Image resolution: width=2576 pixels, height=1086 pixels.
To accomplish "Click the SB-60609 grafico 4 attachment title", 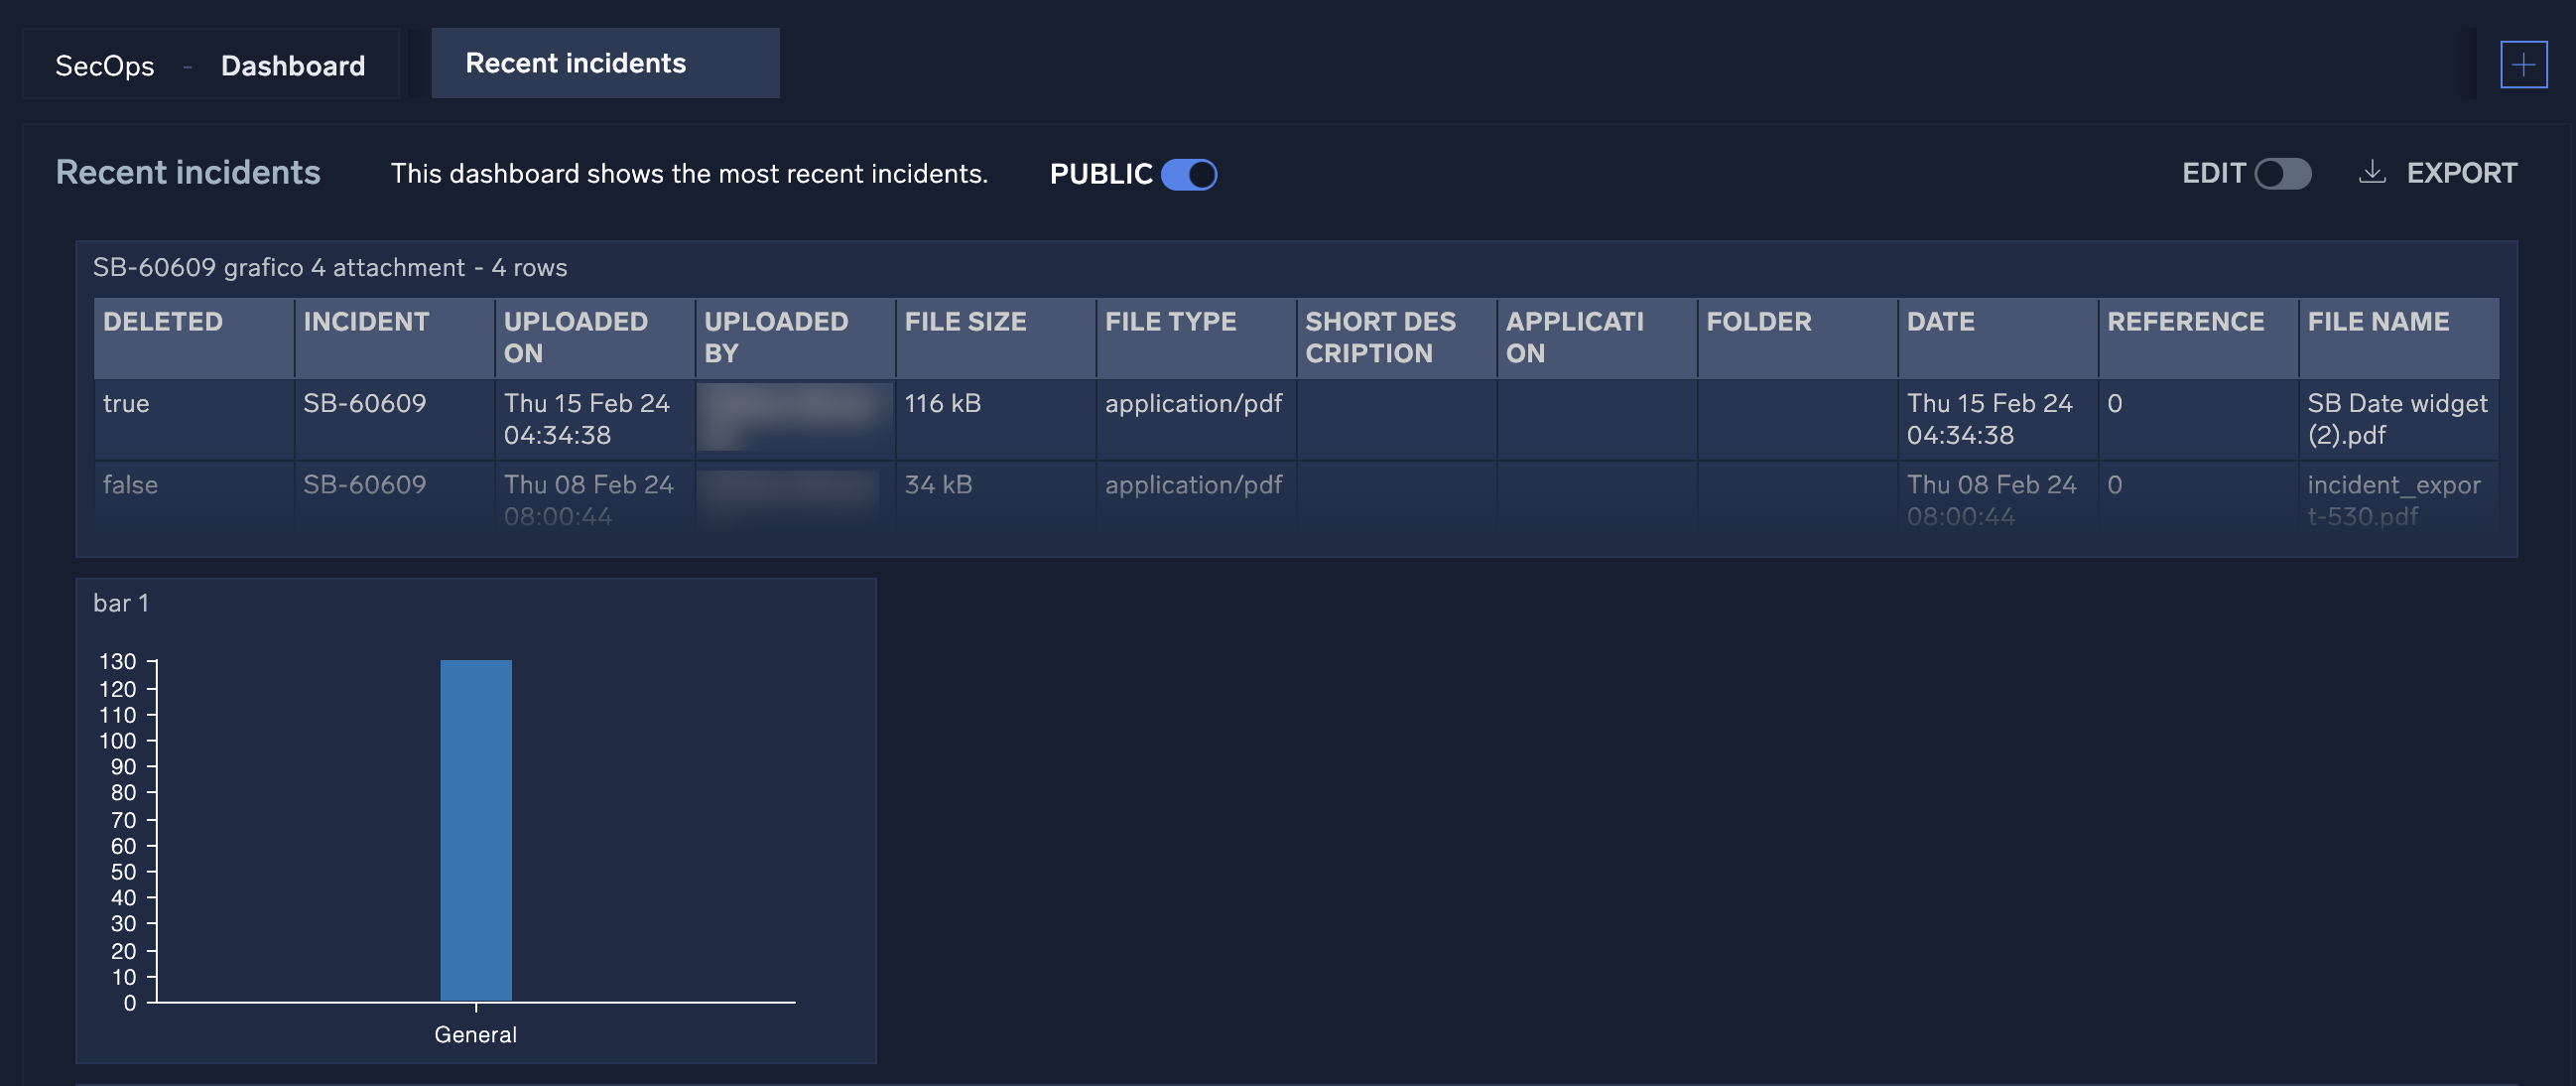I will (x=329, y=267).
